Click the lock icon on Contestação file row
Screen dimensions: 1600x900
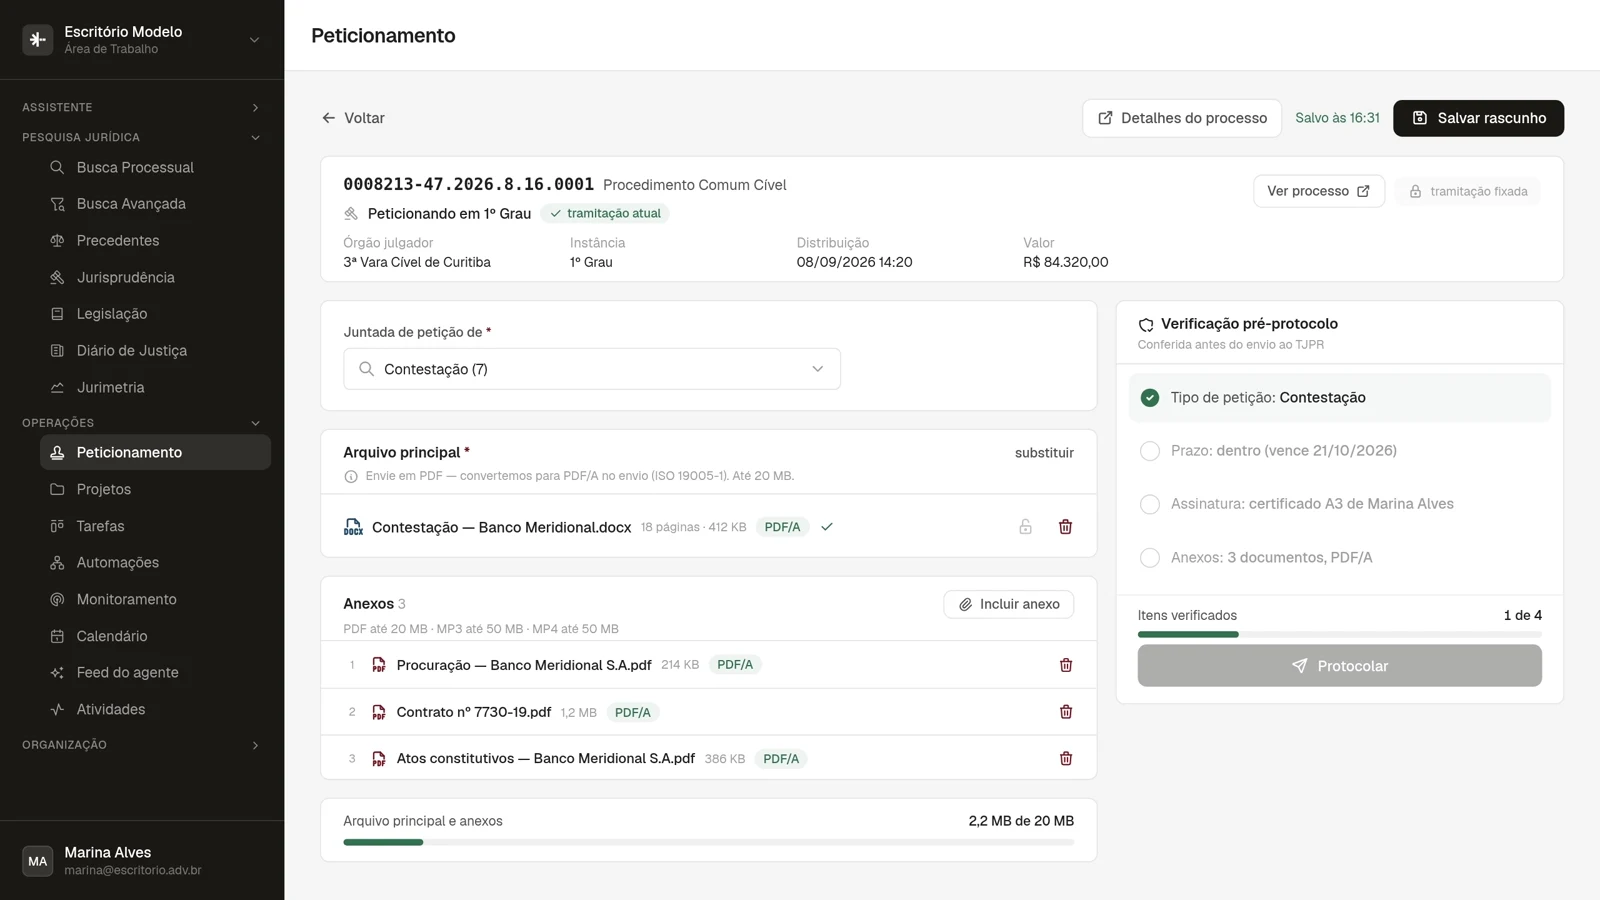1025,527
